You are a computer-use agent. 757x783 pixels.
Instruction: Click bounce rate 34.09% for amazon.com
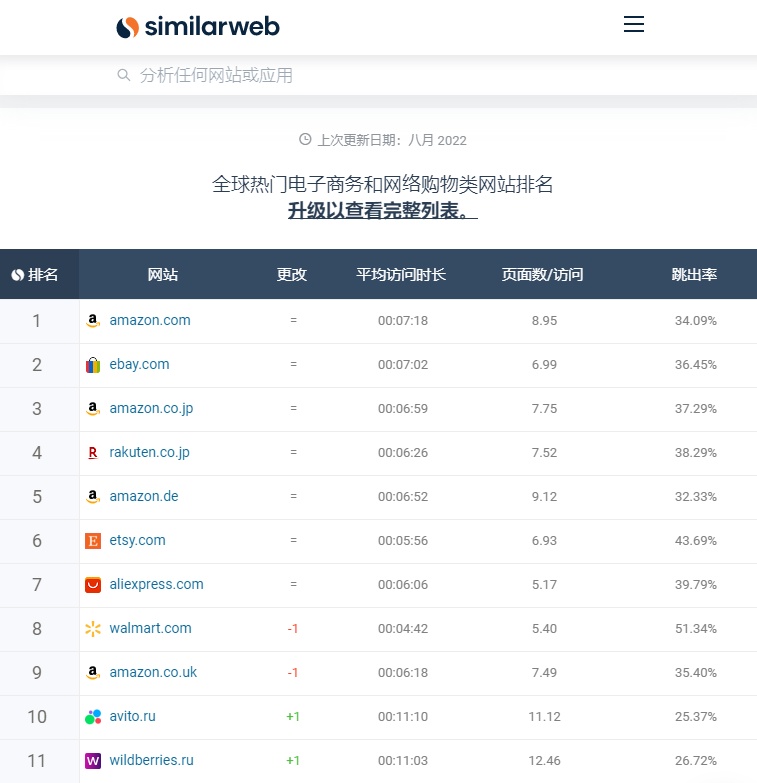[696, 321]
